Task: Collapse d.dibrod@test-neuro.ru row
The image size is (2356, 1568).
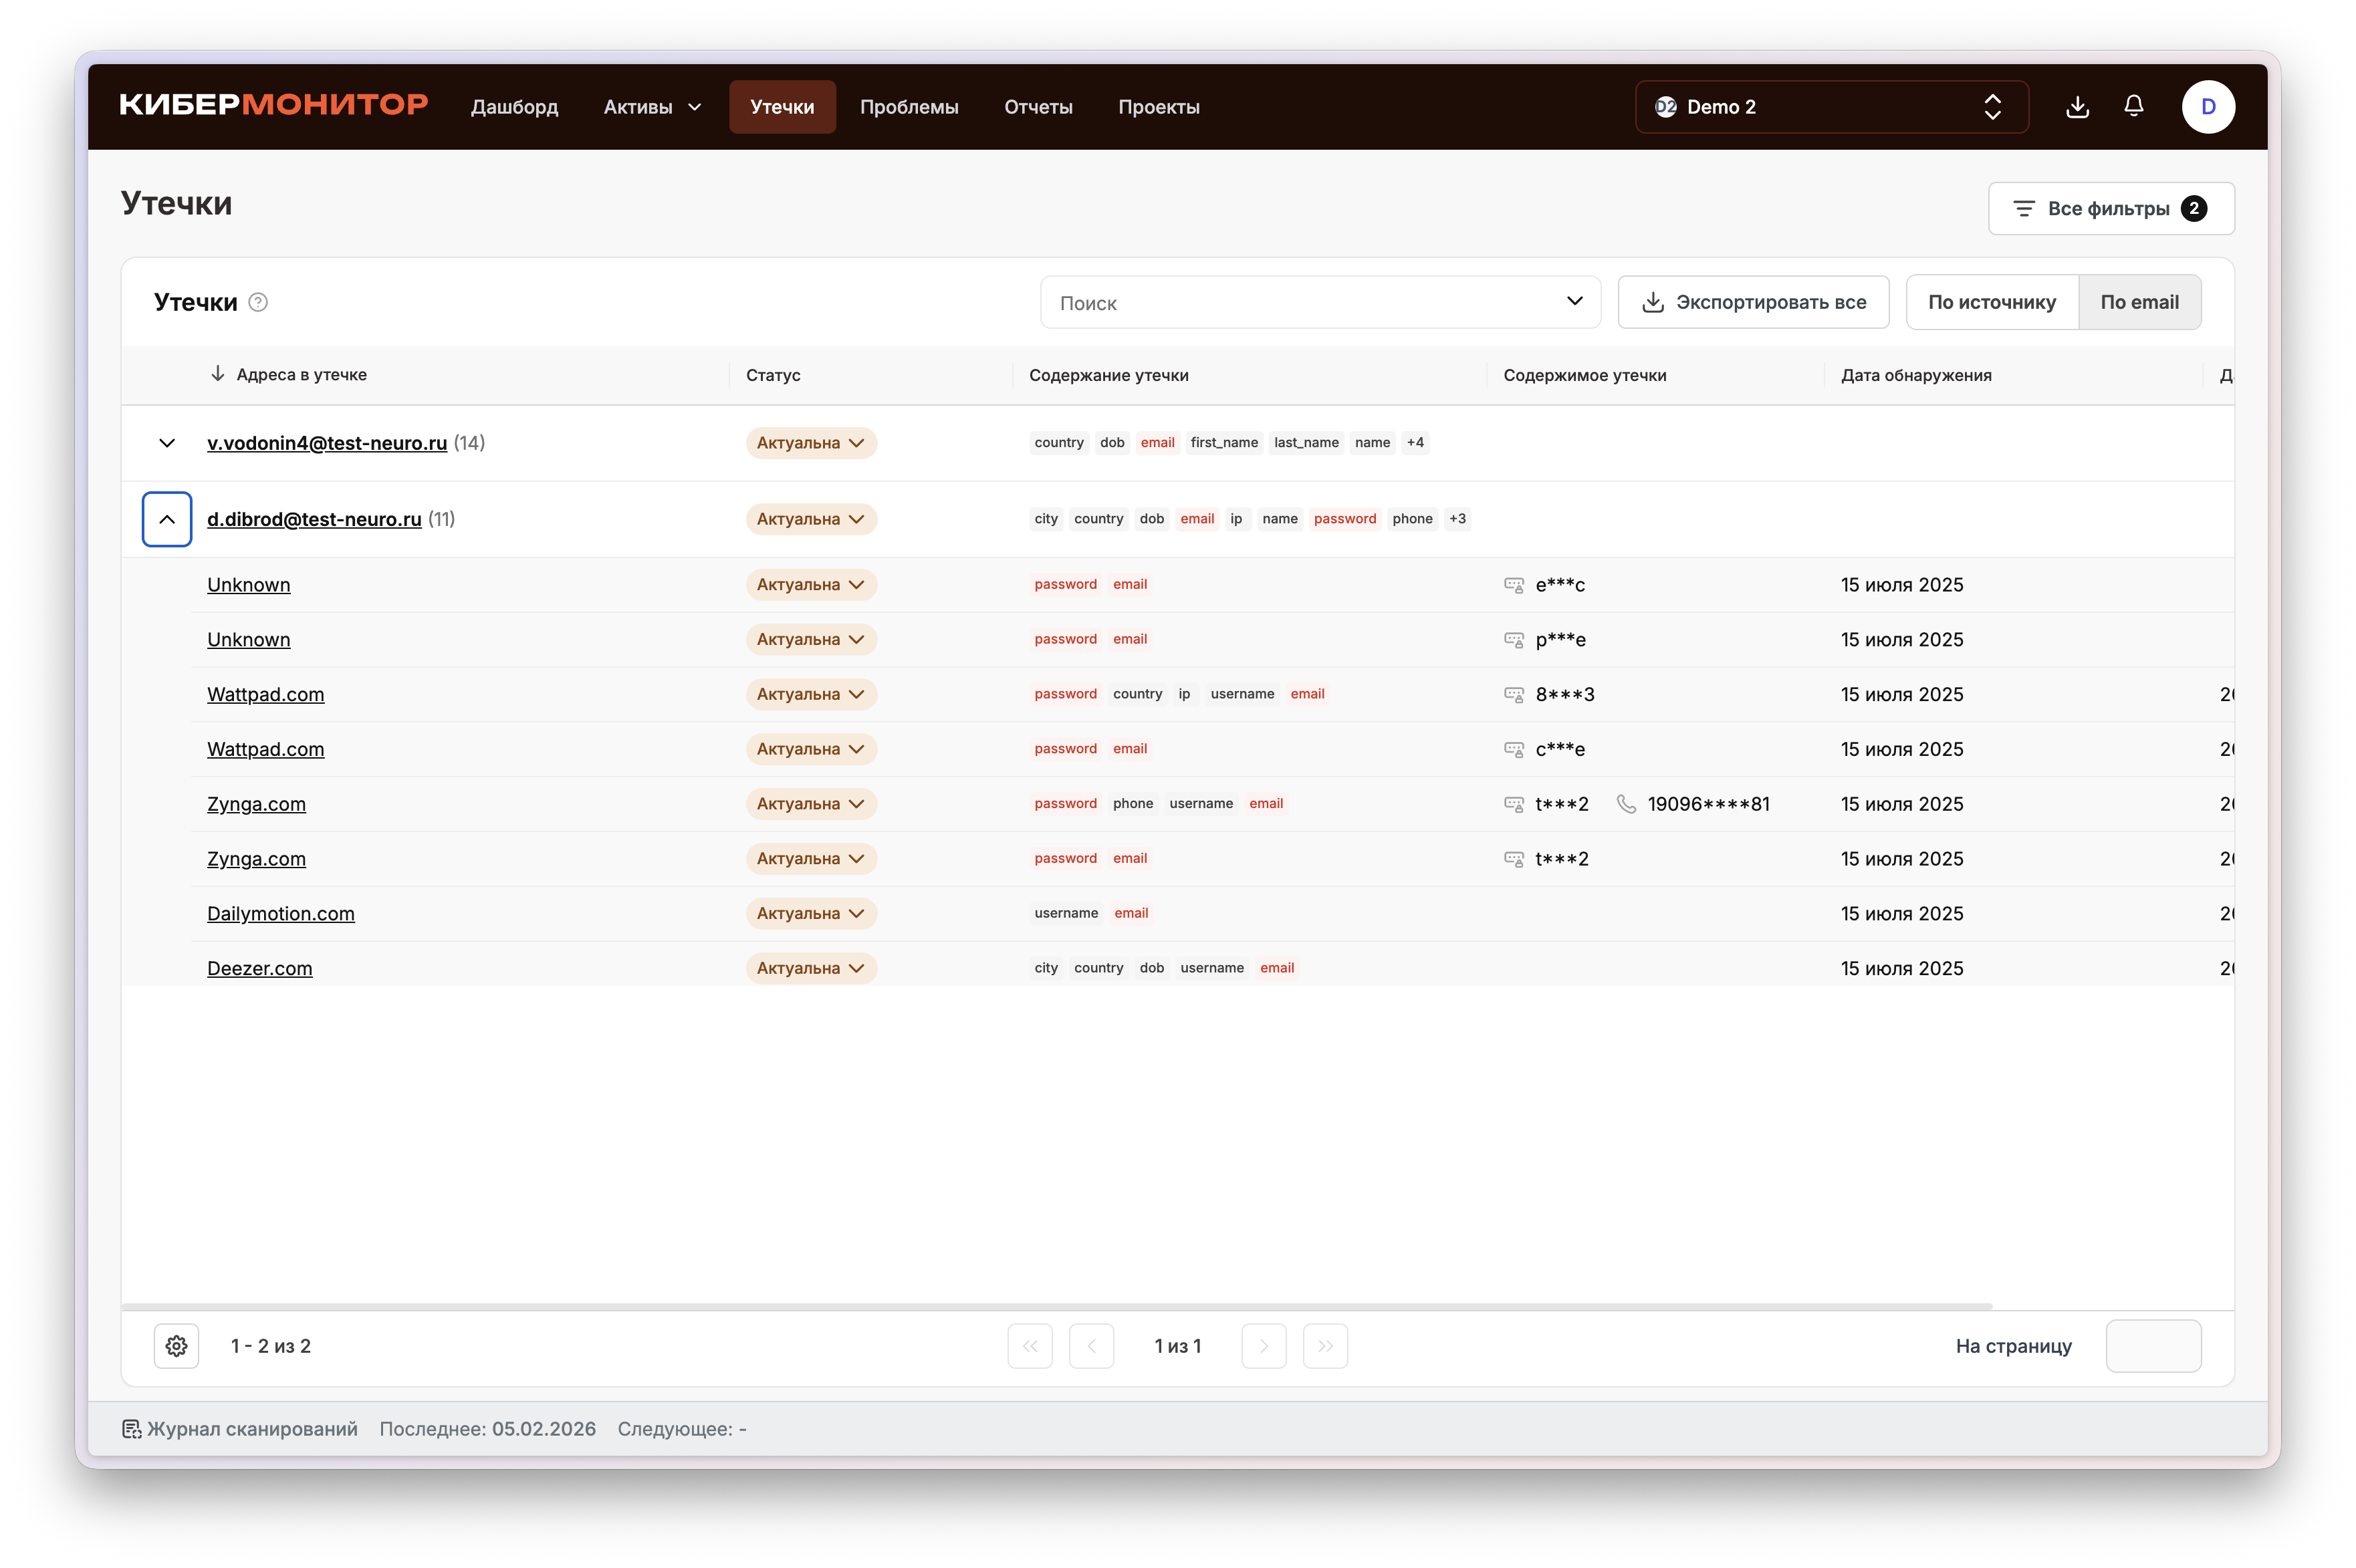Action: 167,519
